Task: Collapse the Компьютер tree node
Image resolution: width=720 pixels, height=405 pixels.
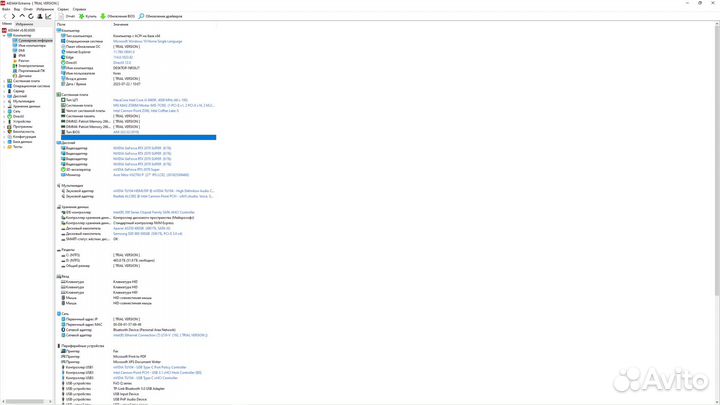Action: pos(3,35)
